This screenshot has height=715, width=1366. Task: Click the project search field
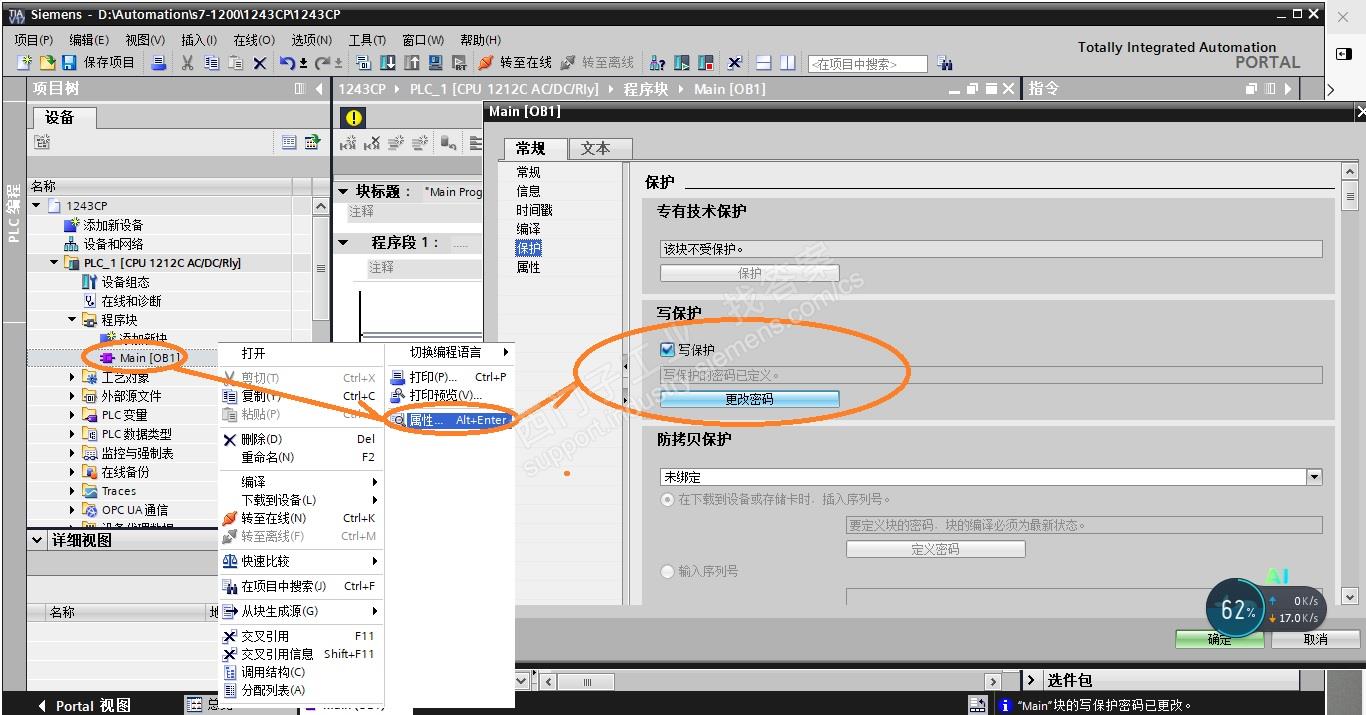[866, 64]
